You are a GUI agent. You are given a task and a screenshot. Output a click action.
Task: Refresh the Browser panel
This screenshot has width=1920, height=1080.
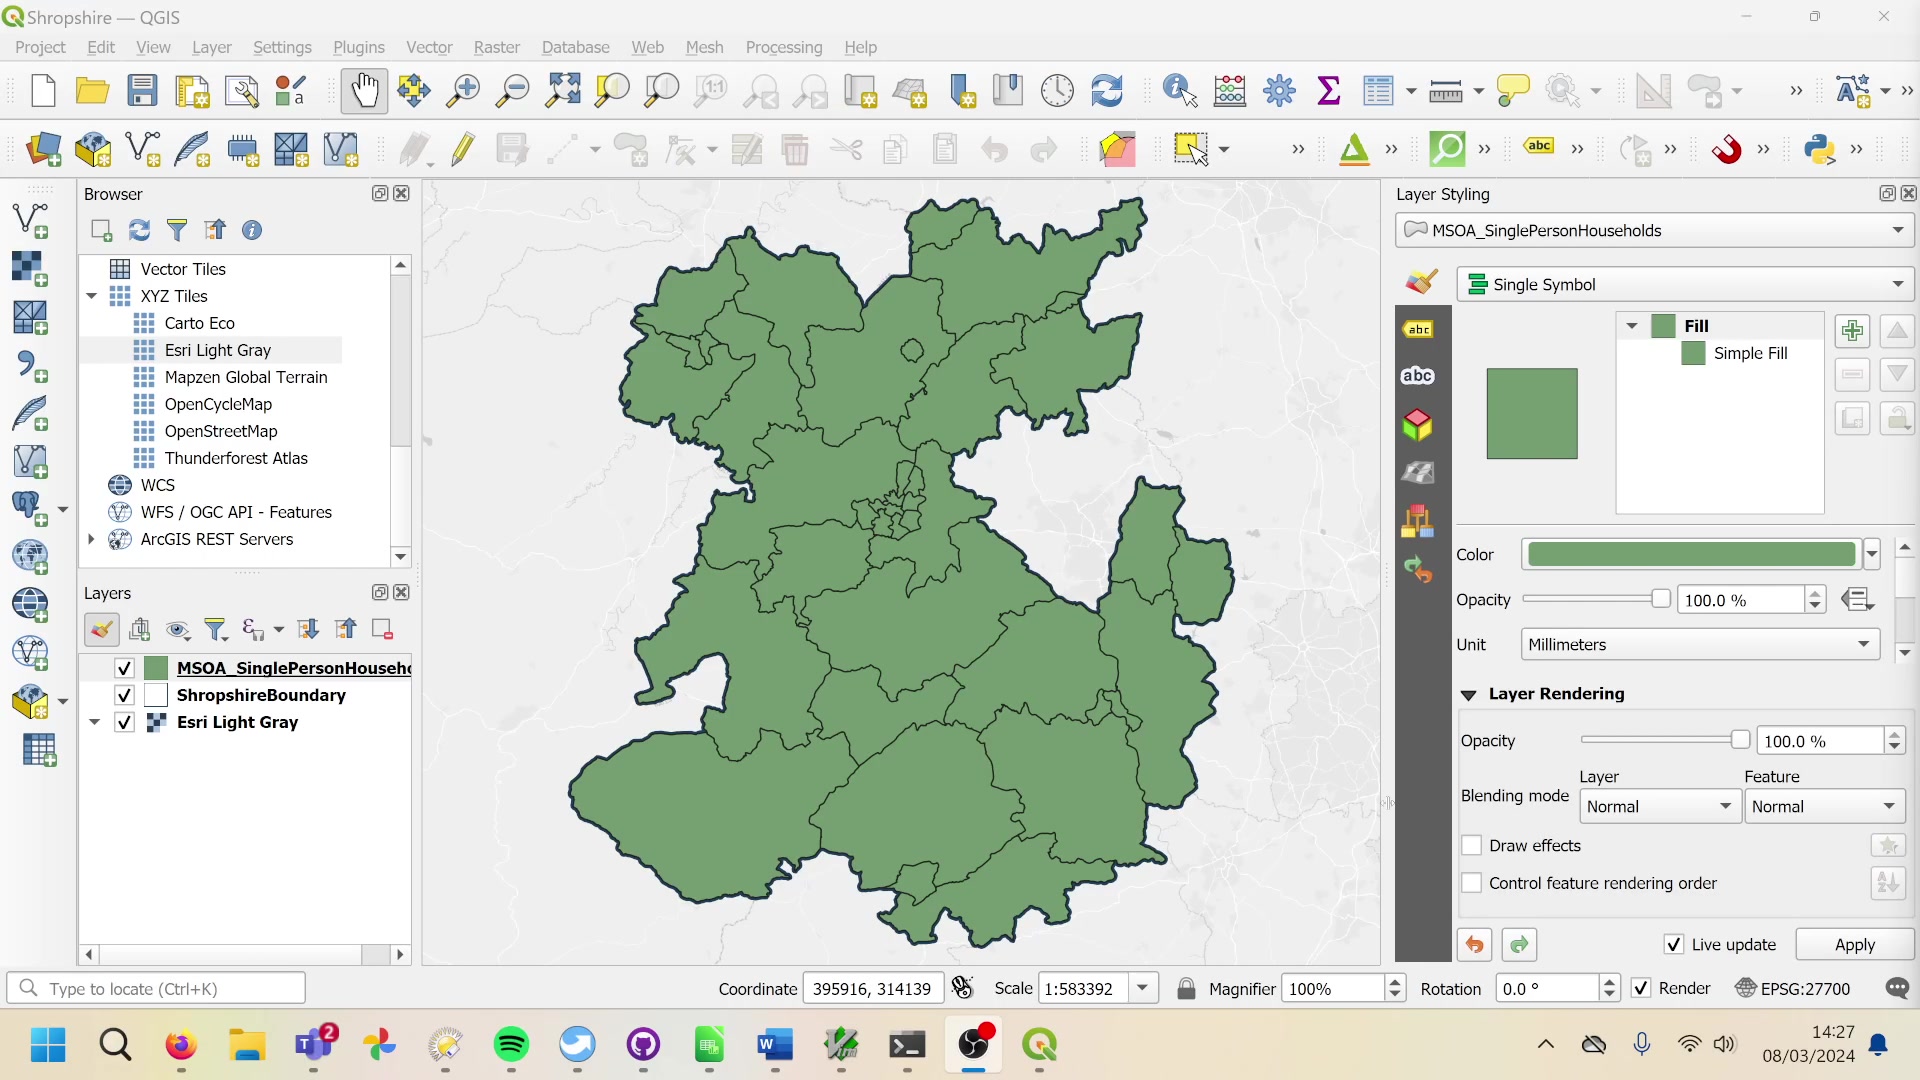(x=139, y=230)
